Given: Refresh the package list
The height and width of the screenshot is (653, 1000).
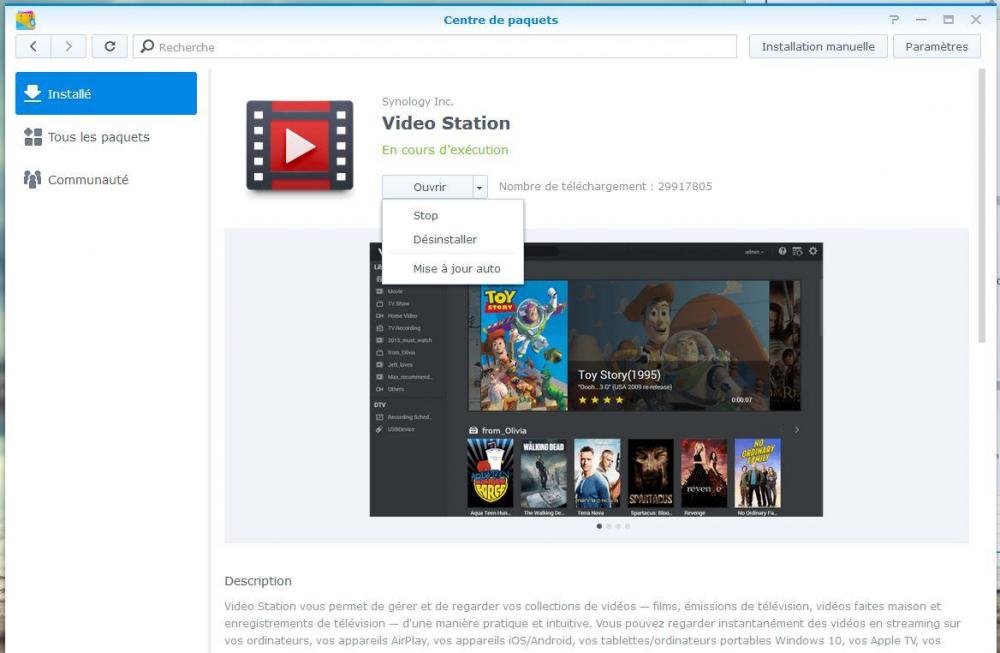Looking at the screenshot, I should point(109,46).
